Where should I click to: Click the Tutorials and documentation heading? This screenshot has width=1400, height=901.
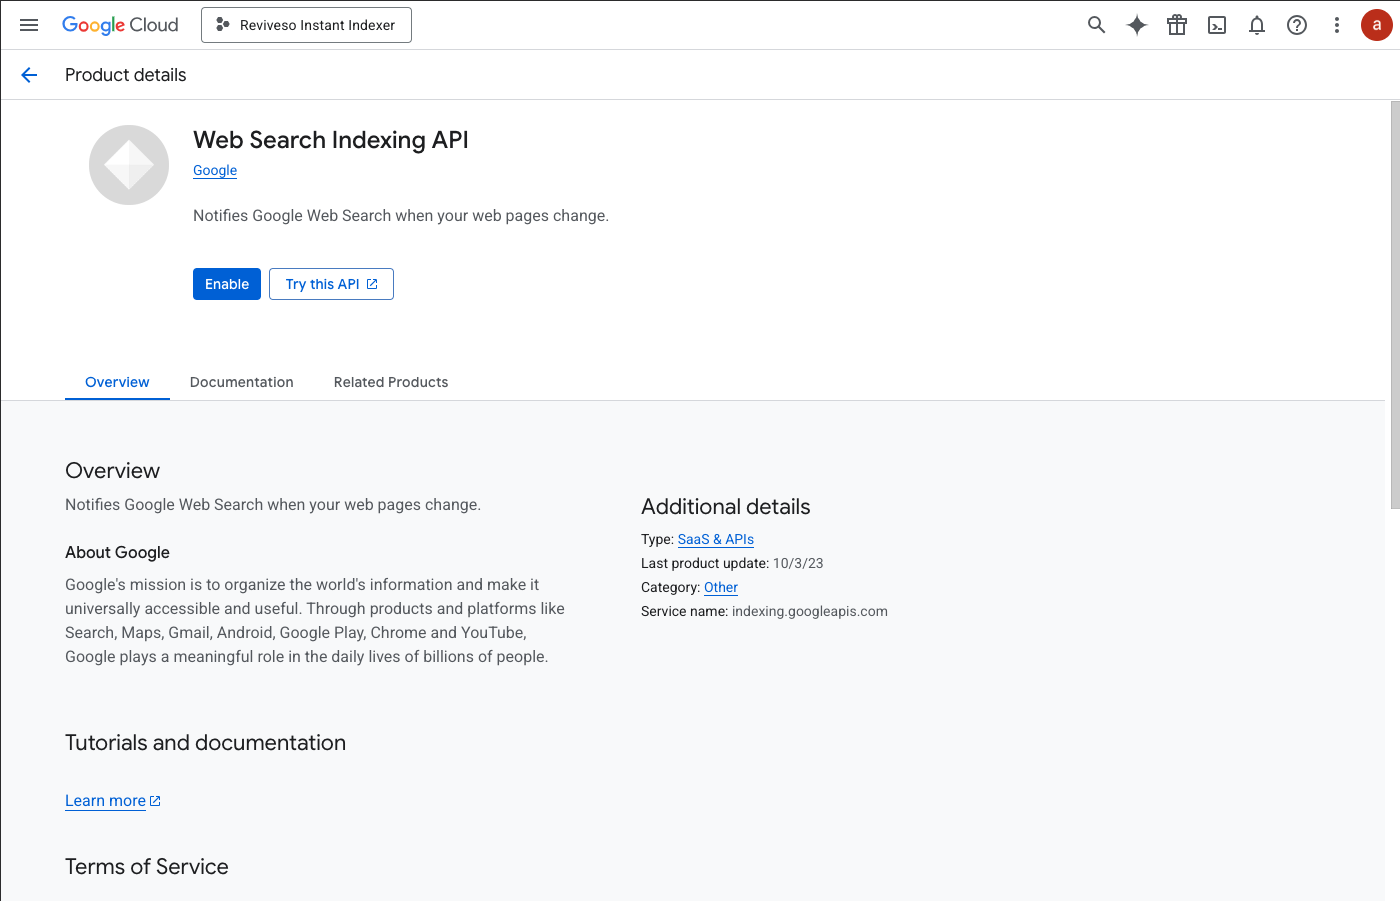206,743
